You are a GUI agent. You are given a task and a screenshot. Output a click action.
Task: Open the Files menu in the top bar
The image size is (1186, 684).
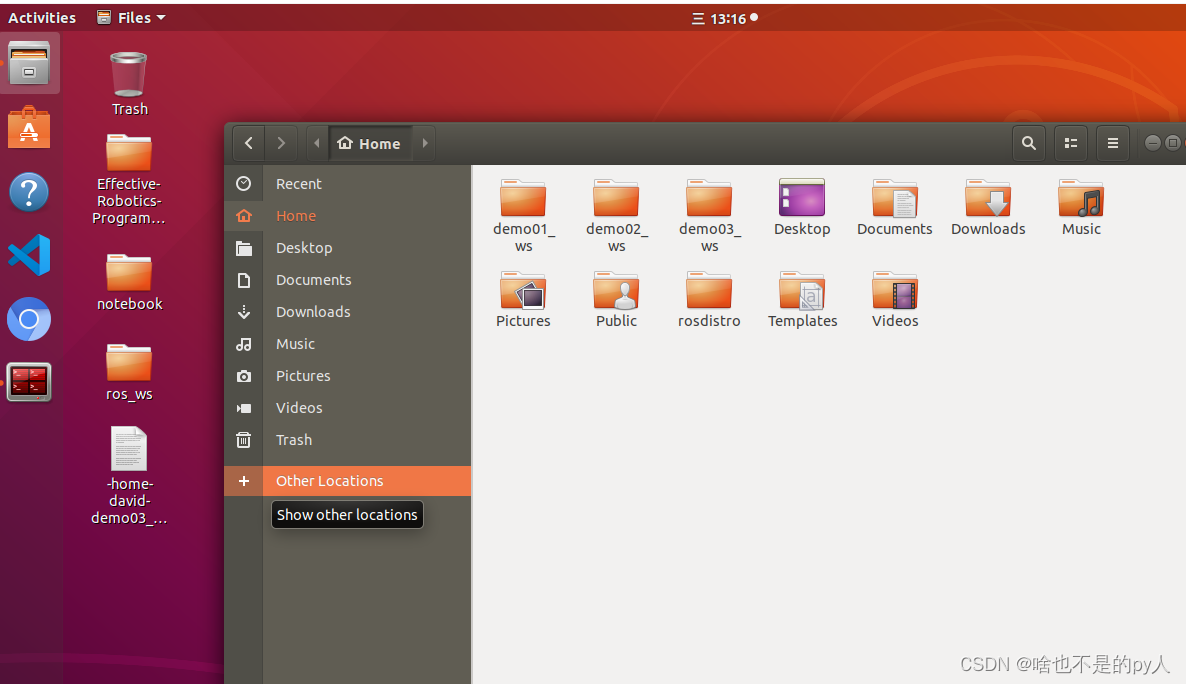[131, 17]
